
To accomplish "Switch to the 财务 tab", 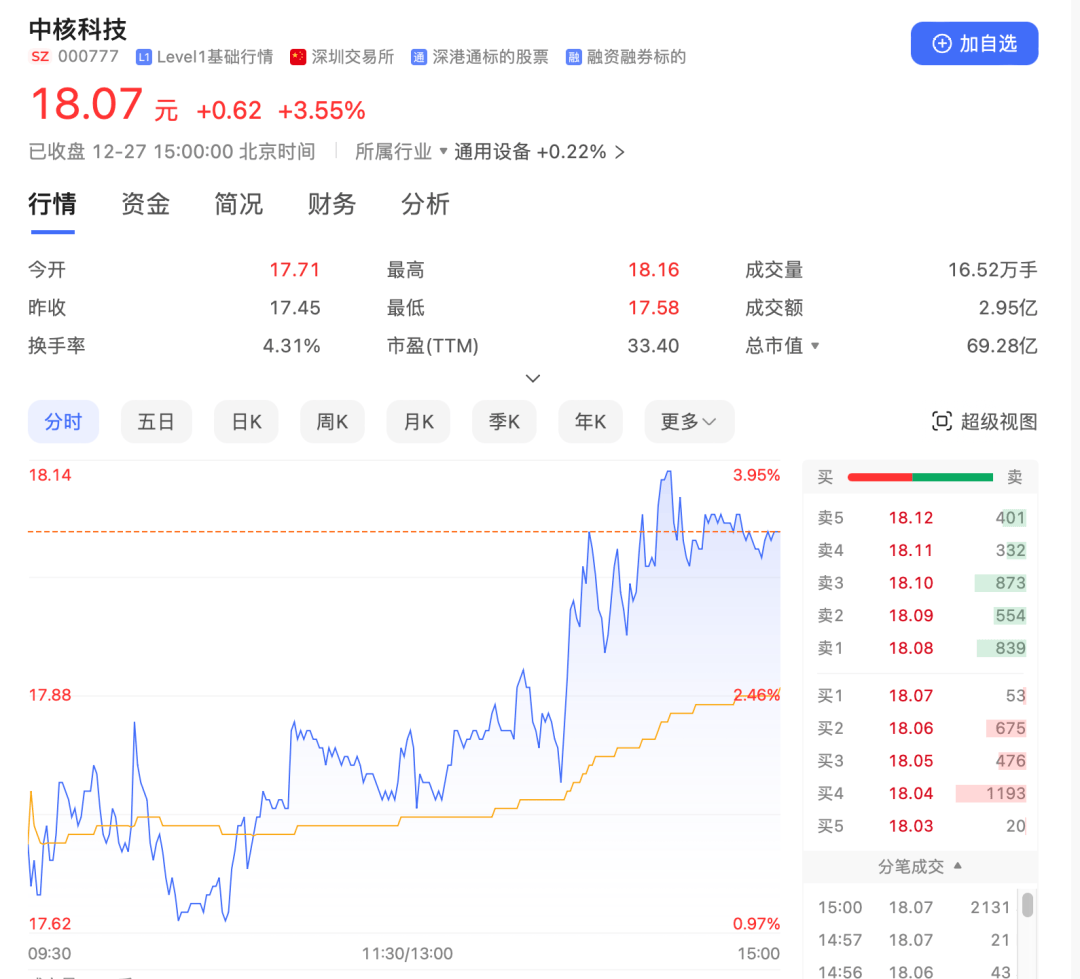I will [331, 204].
